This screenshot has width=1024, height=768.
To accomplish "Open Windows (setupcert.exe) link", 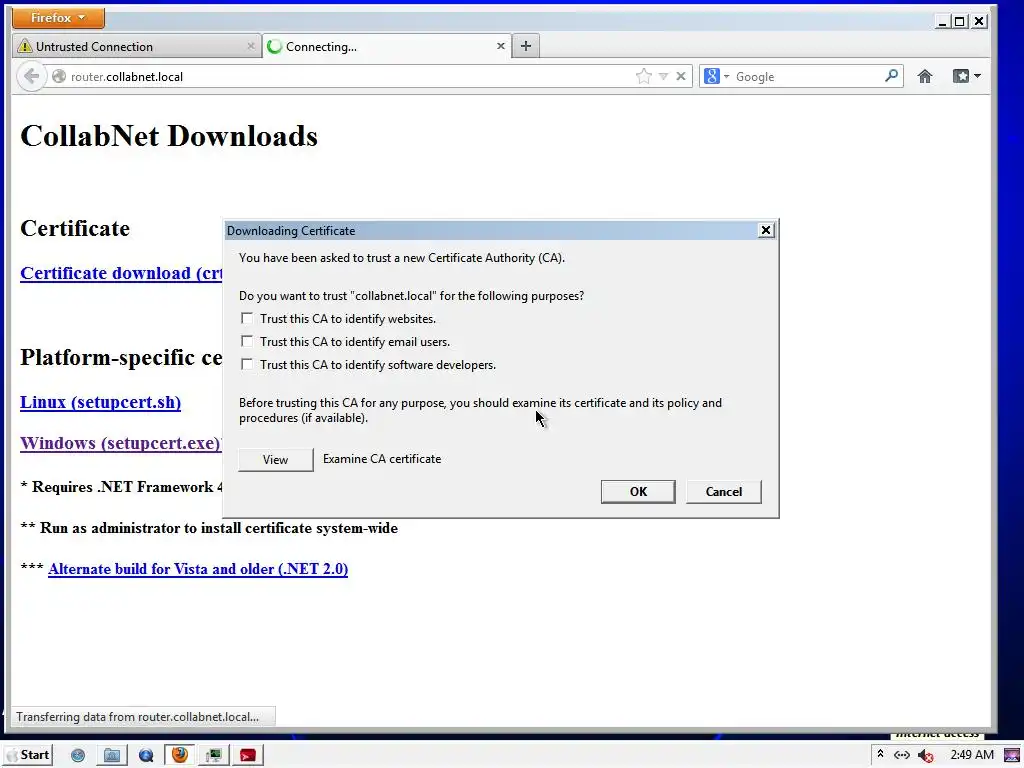I will pos(121,443).
